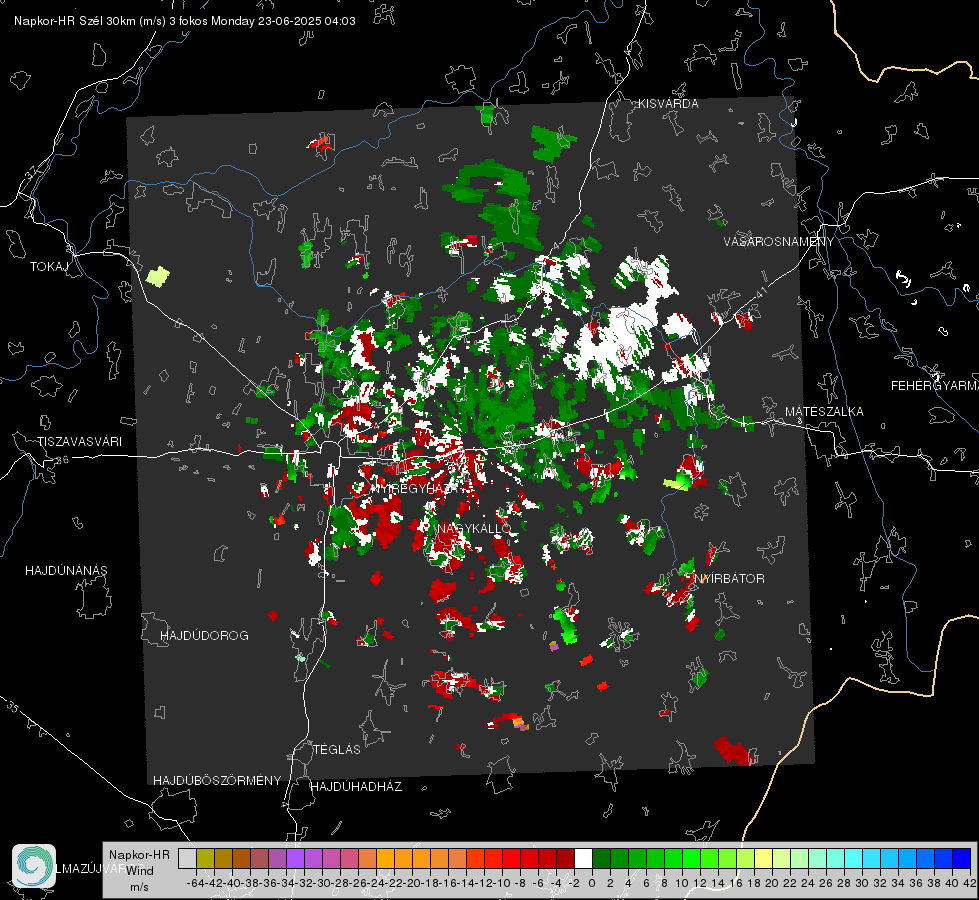This screenshot has height=900, width=979.
Task: Click the '-64' value on the legend scale
Action: (x=195, y=884)
